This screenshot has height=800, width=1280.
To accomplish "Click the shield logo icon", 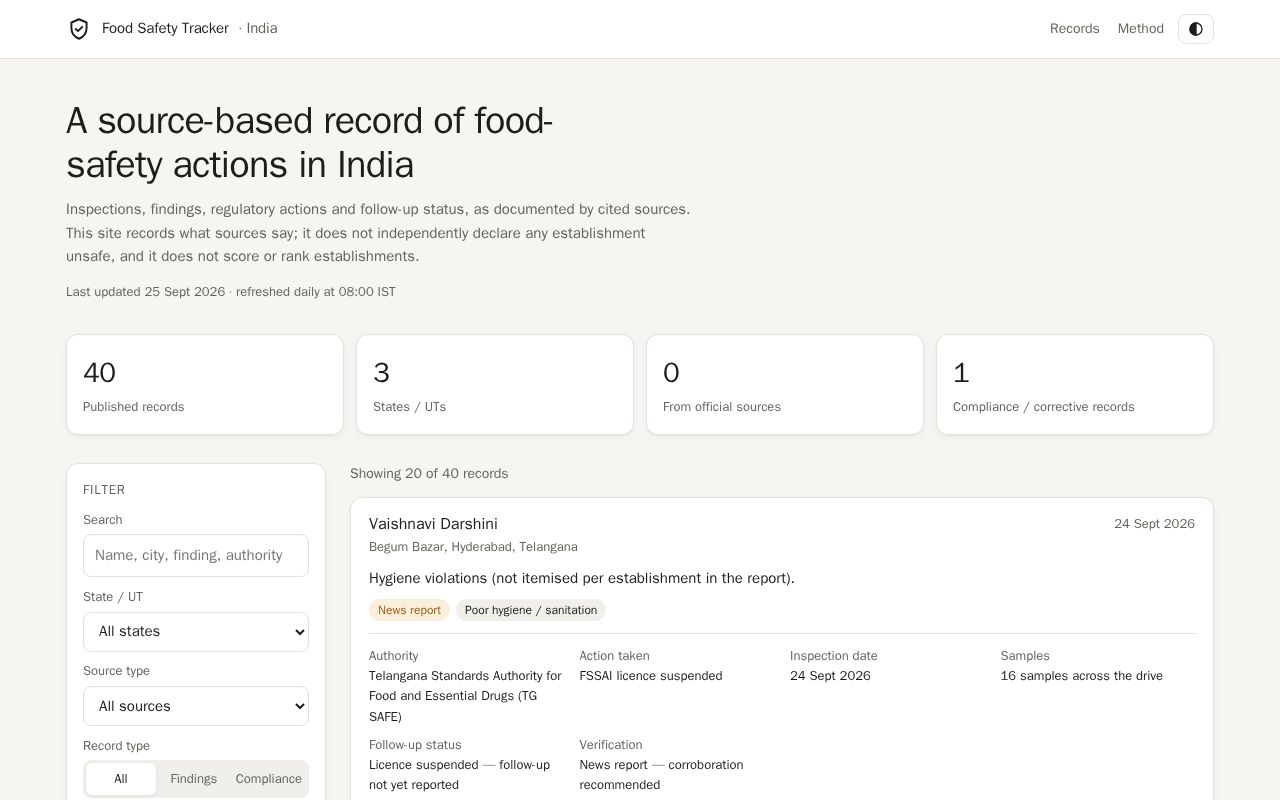I will pyautogui.click(x=79, y=29).
